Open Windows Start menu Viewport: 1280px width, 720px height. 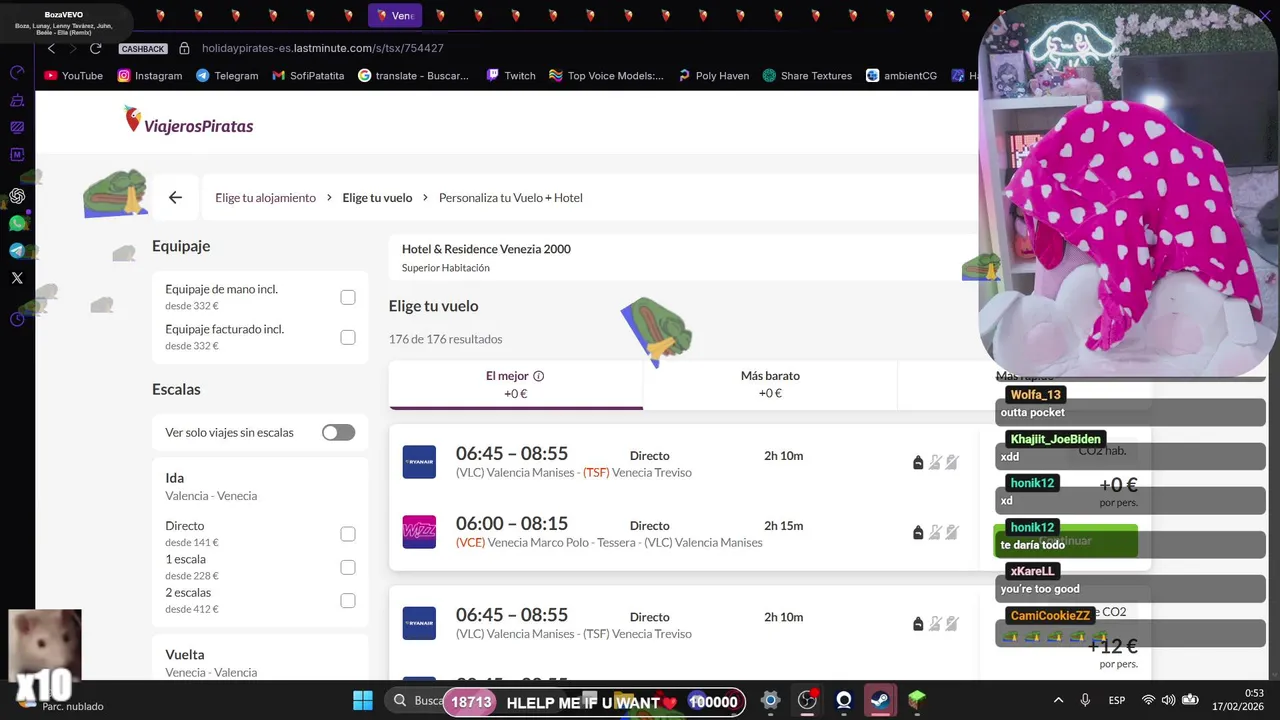pos(363,700)
